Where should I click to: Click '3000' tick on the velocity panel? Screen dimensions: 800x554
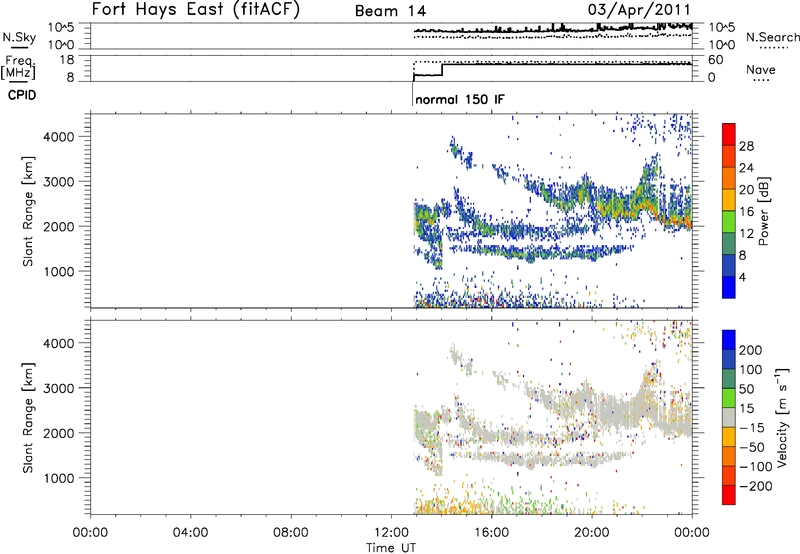click(59, 388)
